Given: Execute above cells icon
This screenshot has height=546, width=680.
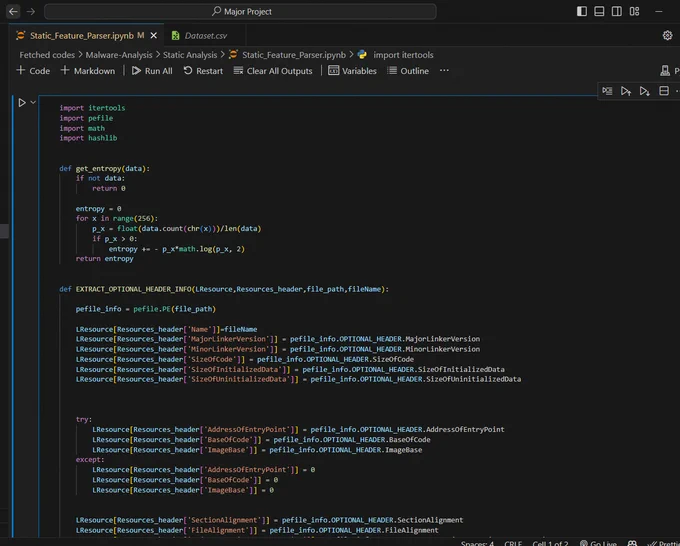Looking at the screenshot, I should click(x=625, y=91).
